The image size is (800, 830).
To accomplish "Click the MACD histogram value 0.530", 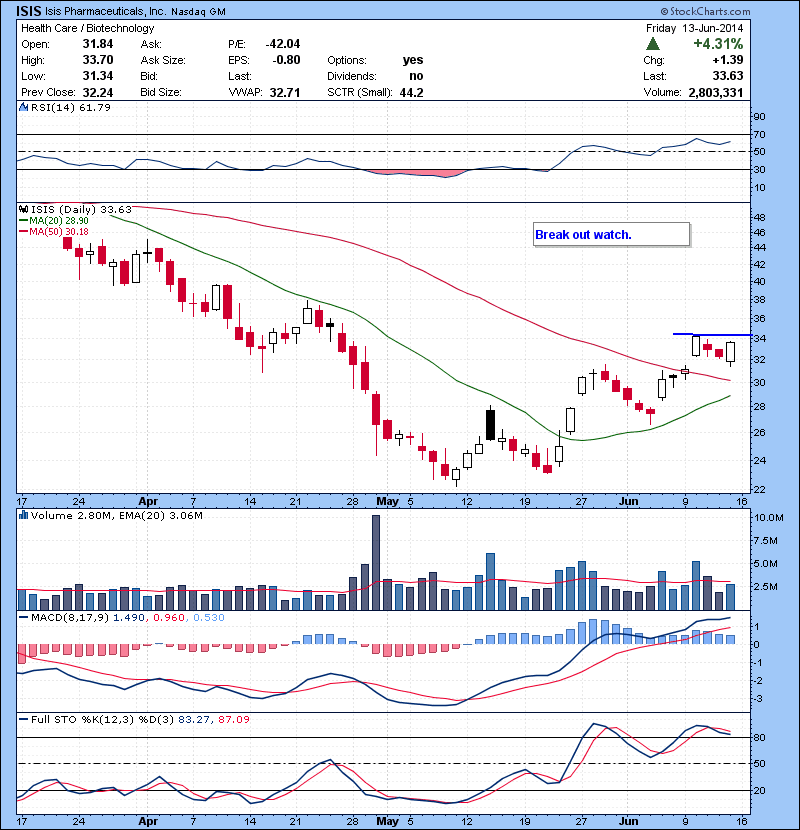I will tap(209, 617).
